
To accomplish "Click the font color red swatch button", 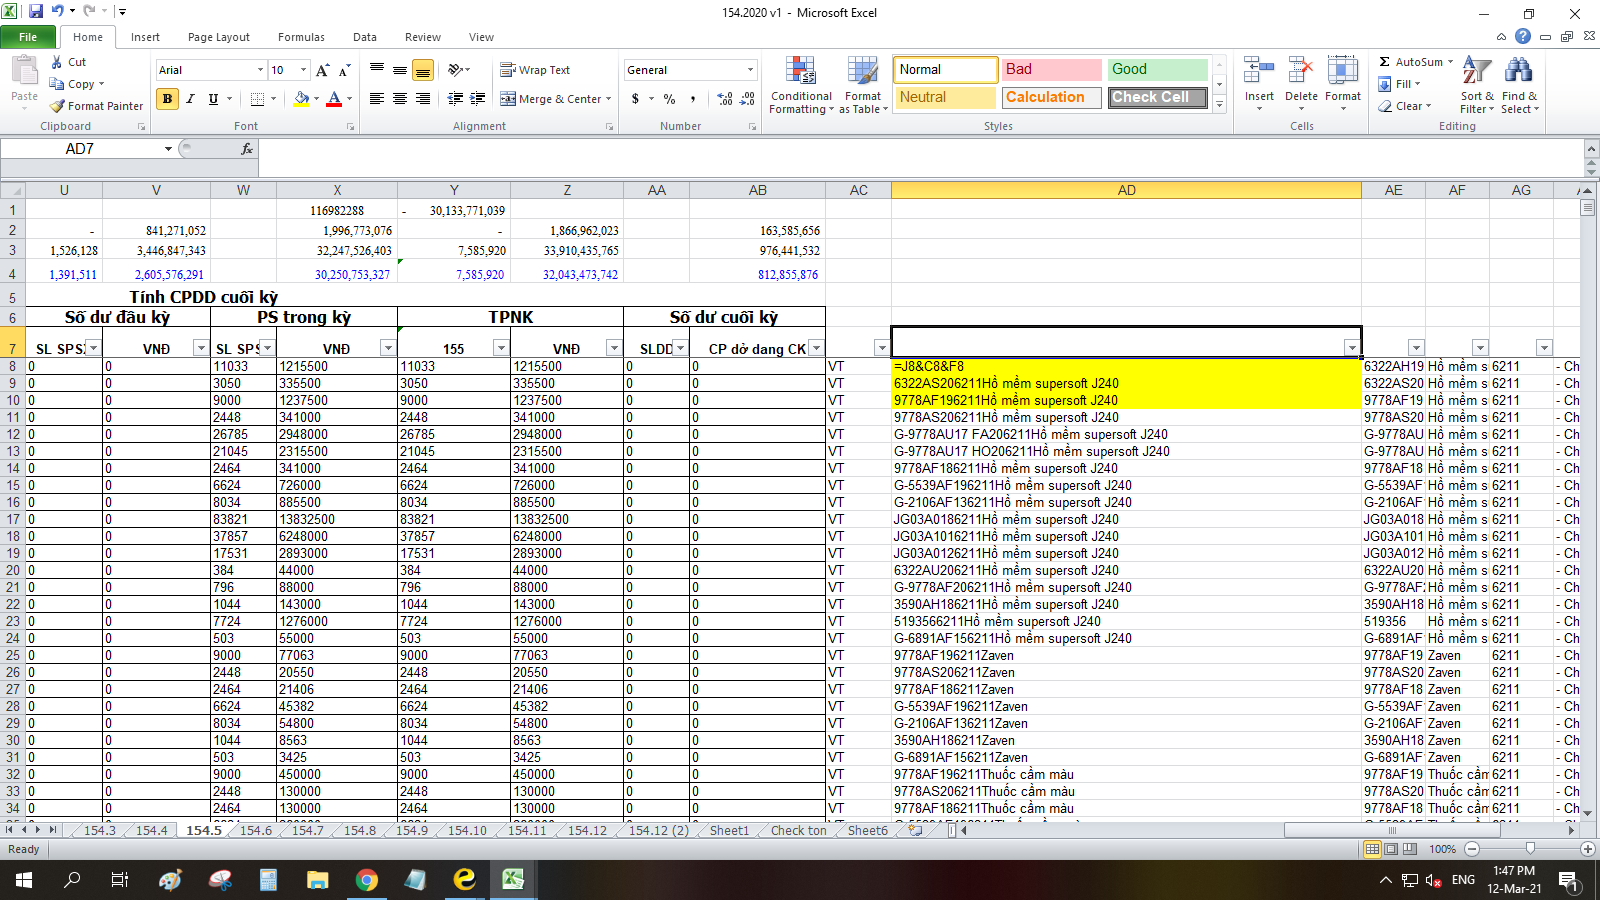I will (334, 99).
